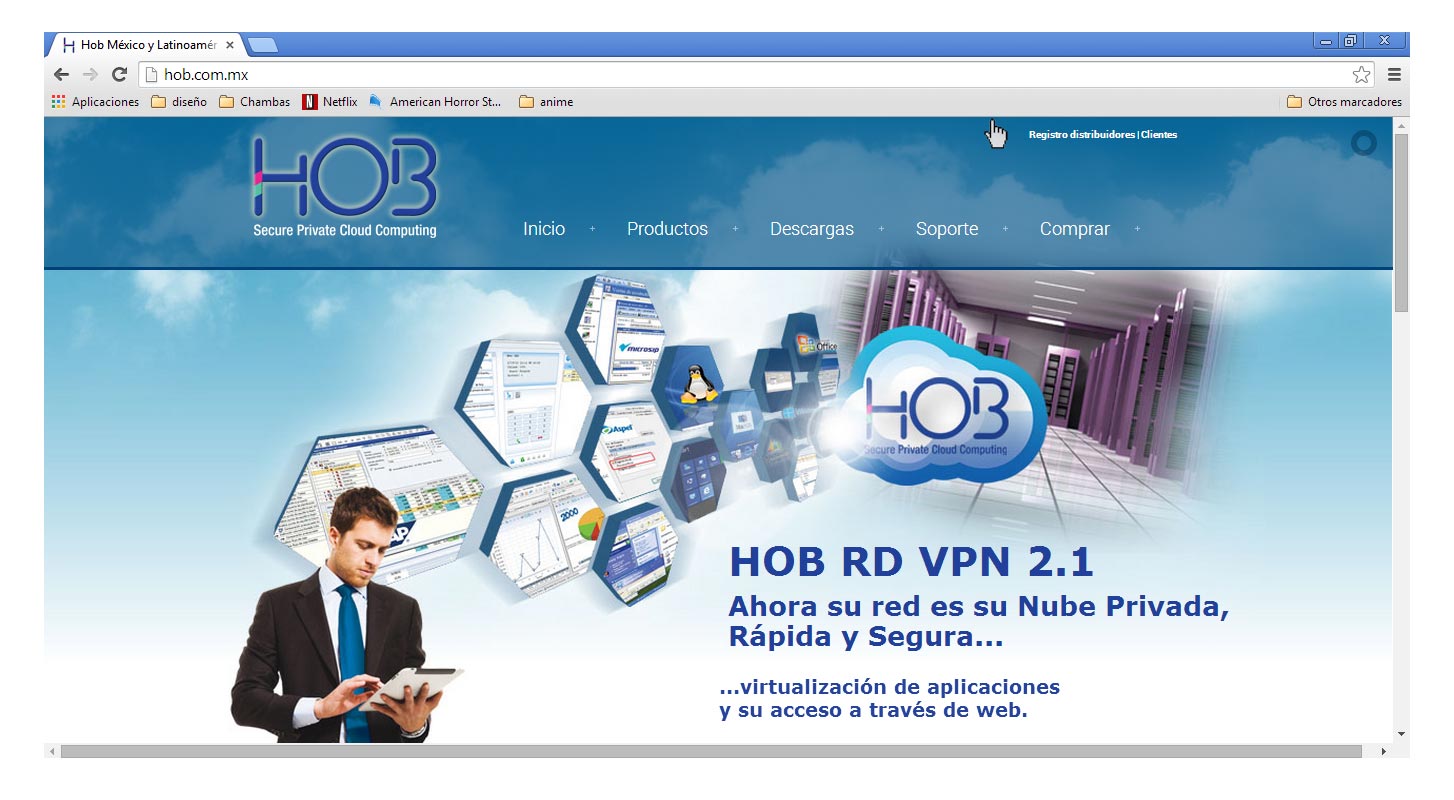This screenshot has height=800, width=1454.
Task: Open the anime bookmarks folder icon
Action: [x=527, y=101]
